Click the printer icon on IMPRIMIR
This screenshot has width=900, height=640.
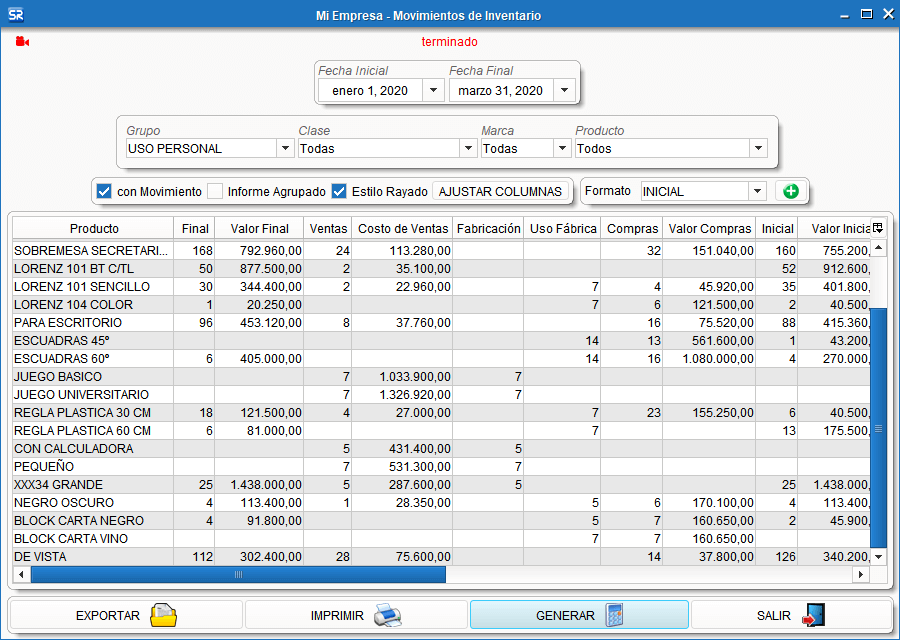point(387,615)
